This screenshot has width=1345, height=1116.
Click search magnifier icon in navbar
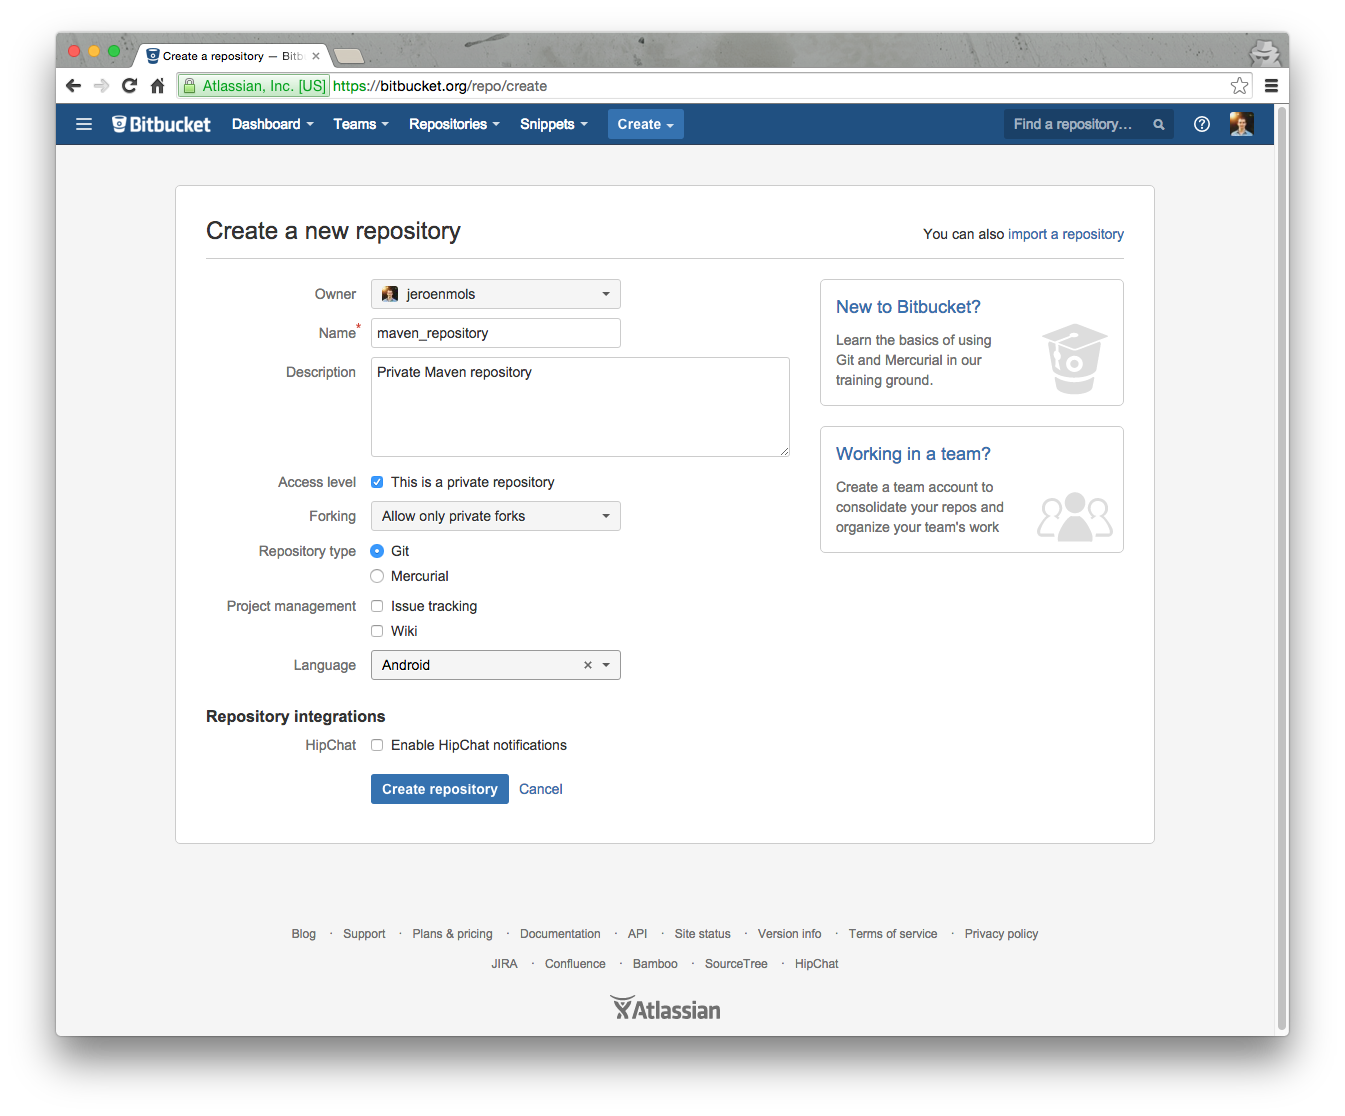[x=1159, y=125]
